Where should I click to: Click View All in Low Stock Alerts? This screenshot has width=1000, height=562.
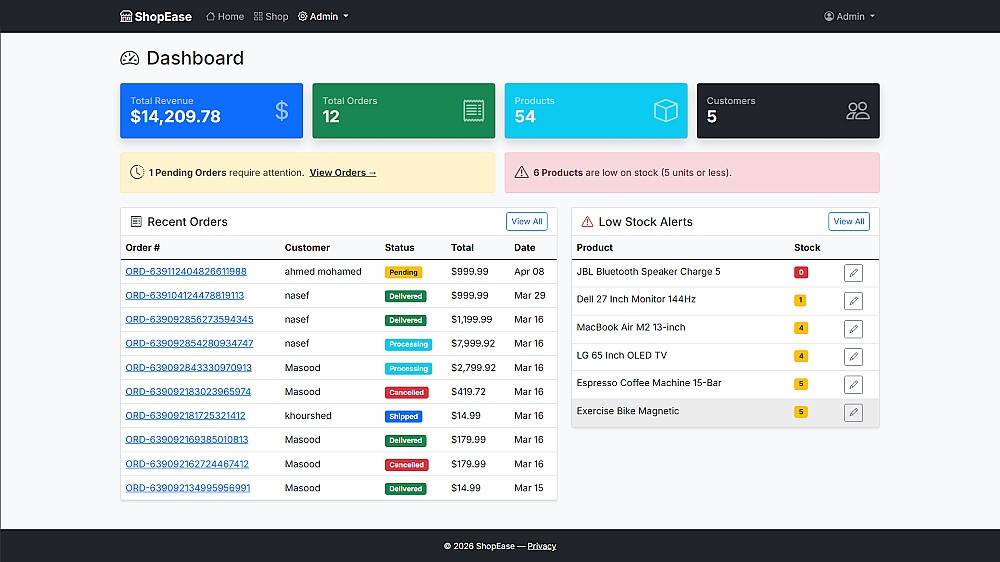849,221
